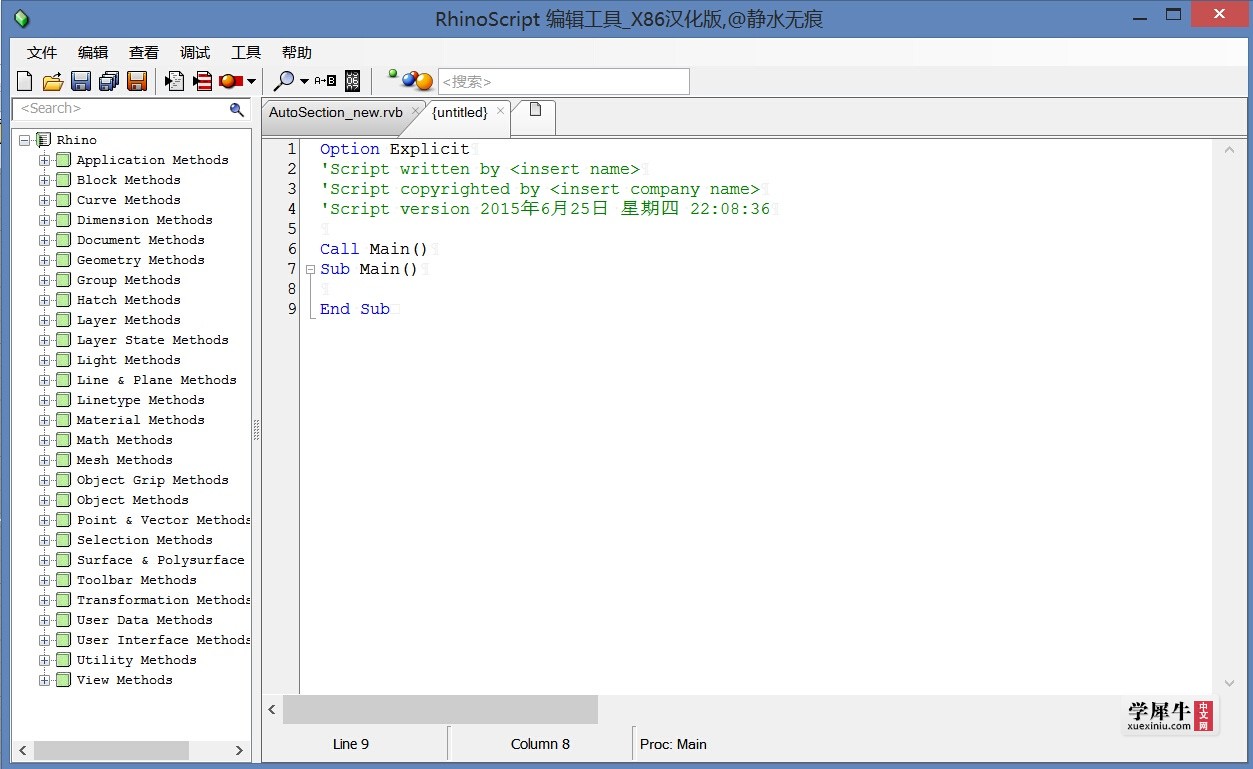Click the magnifying glass Find icon
The width and height of the screenshot is (1253, 769).
tap(285, 81)
